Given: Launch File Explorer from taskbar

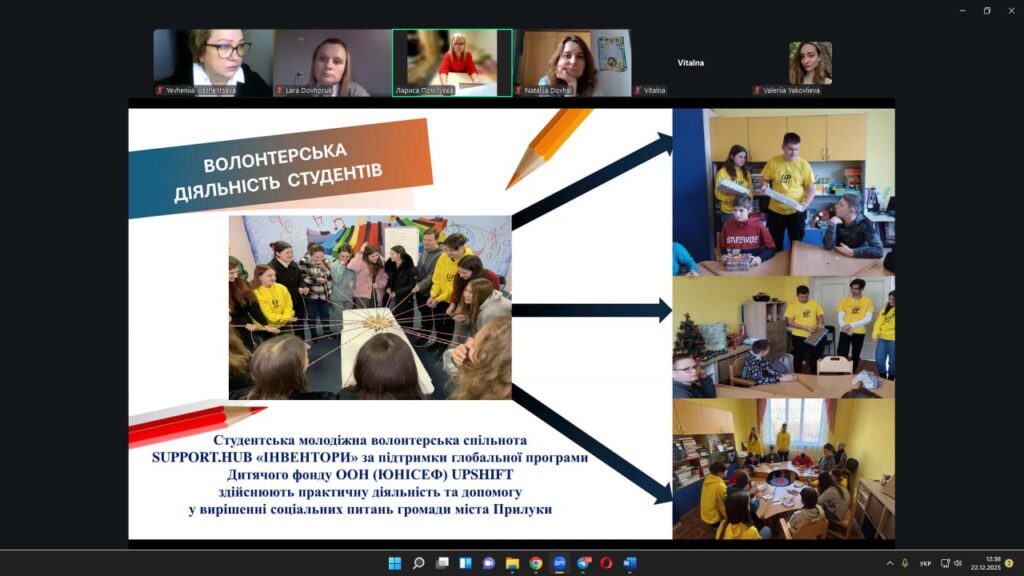Looking at the screenshot, I should [512, 563].
